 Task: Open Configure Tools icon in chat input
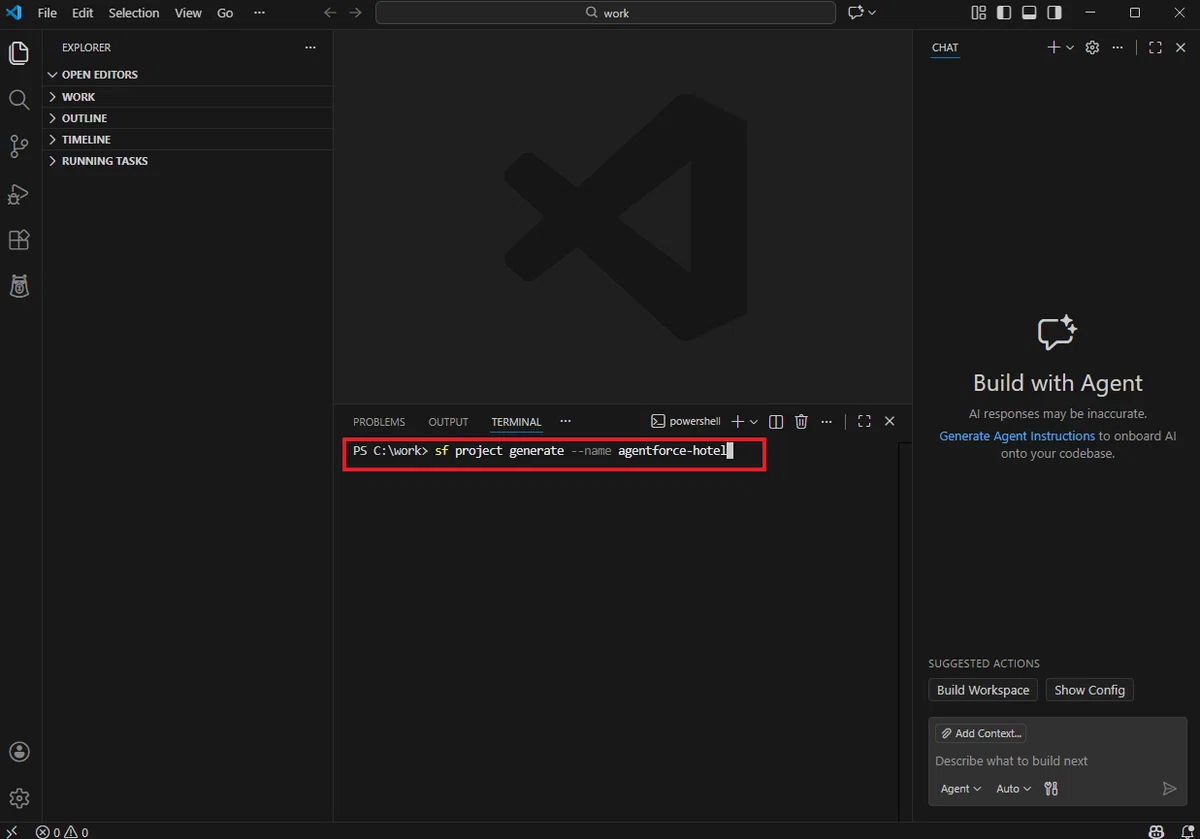point(1051,789)
